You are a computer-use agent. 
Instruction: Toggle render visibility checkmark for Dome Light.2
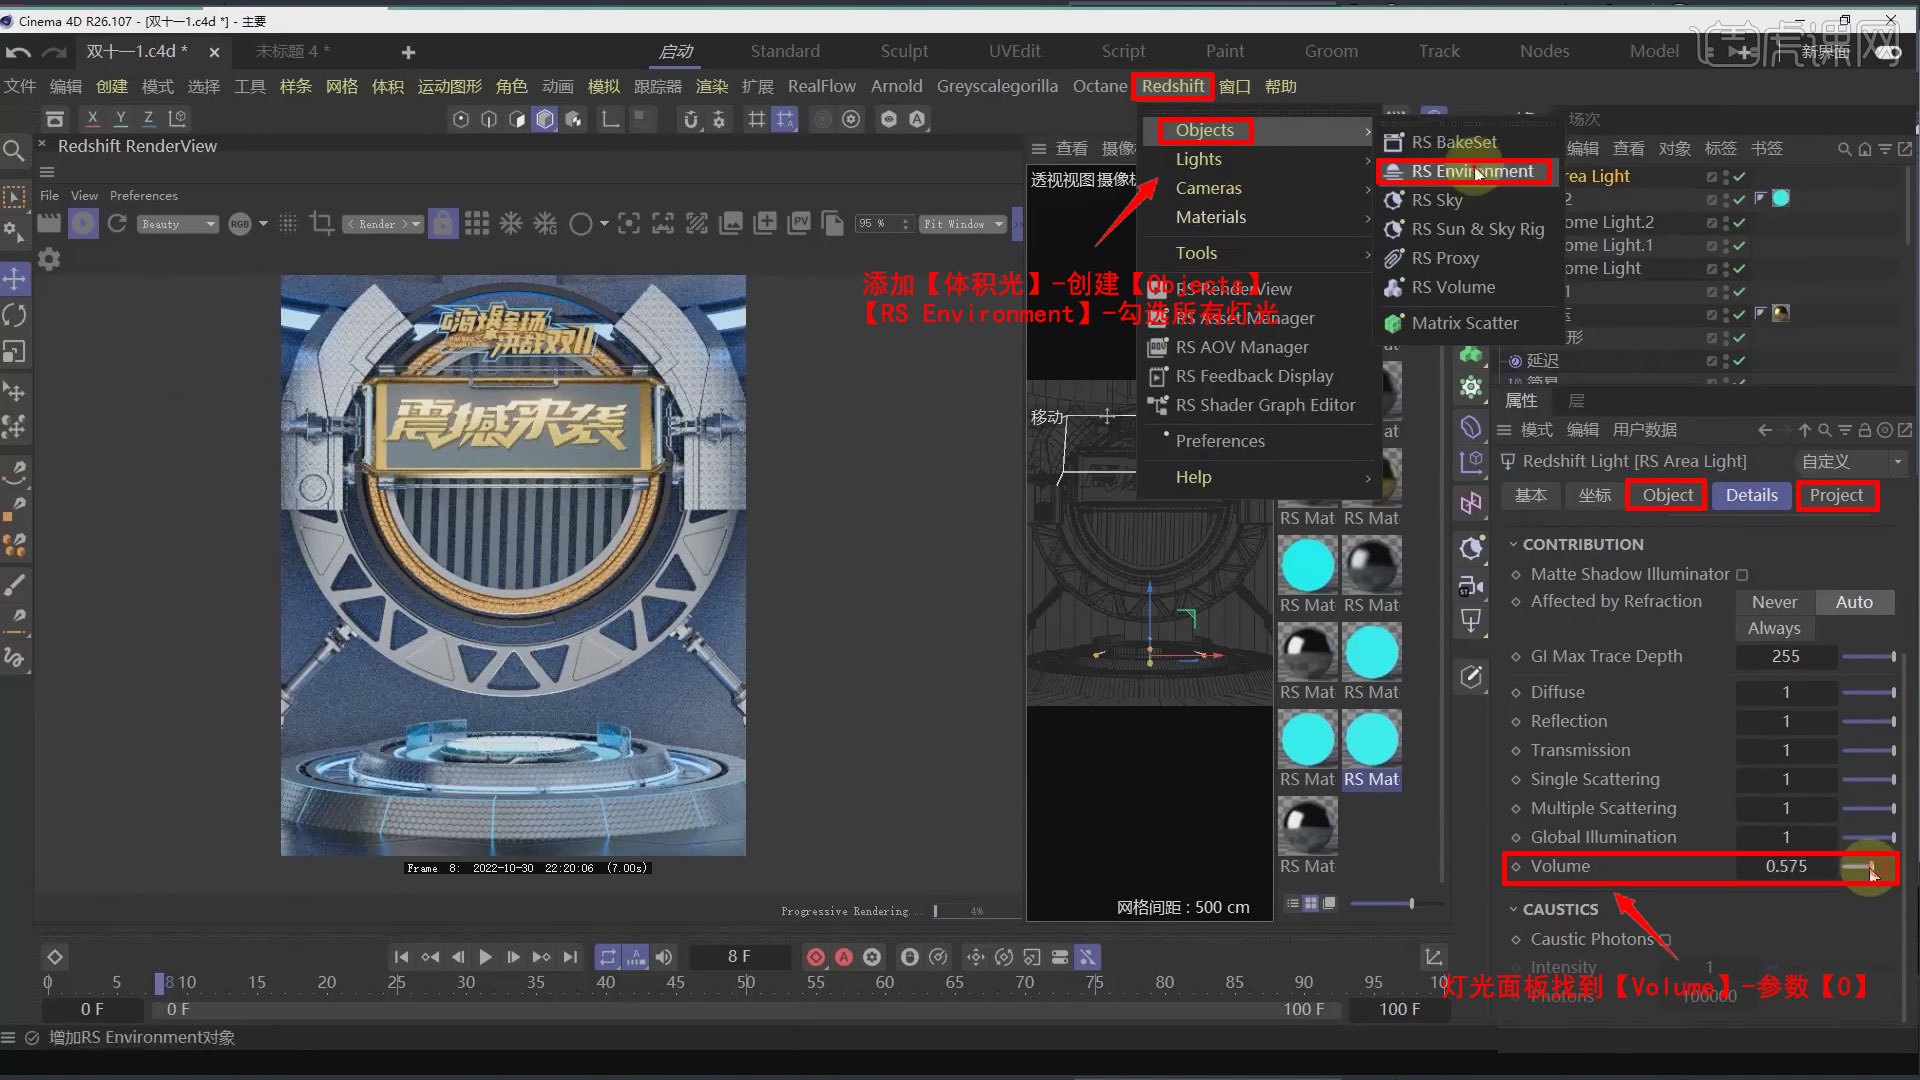pos(1738,222)
